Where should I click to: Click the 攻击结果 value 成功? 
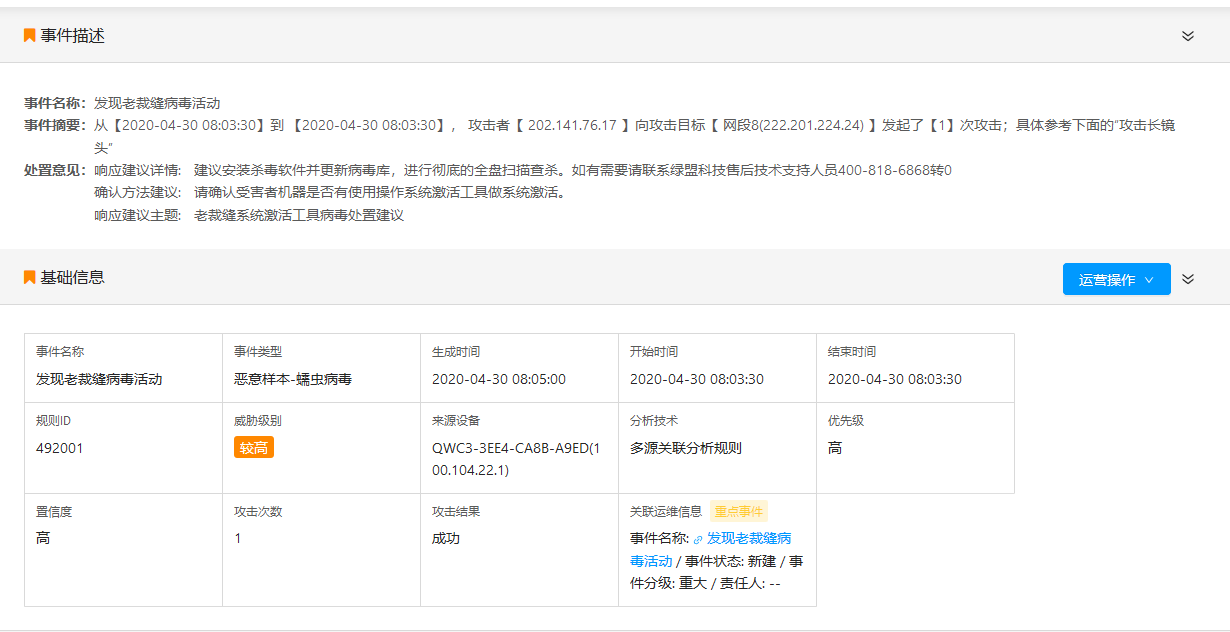pyautogui.click(x=446, y=538)
